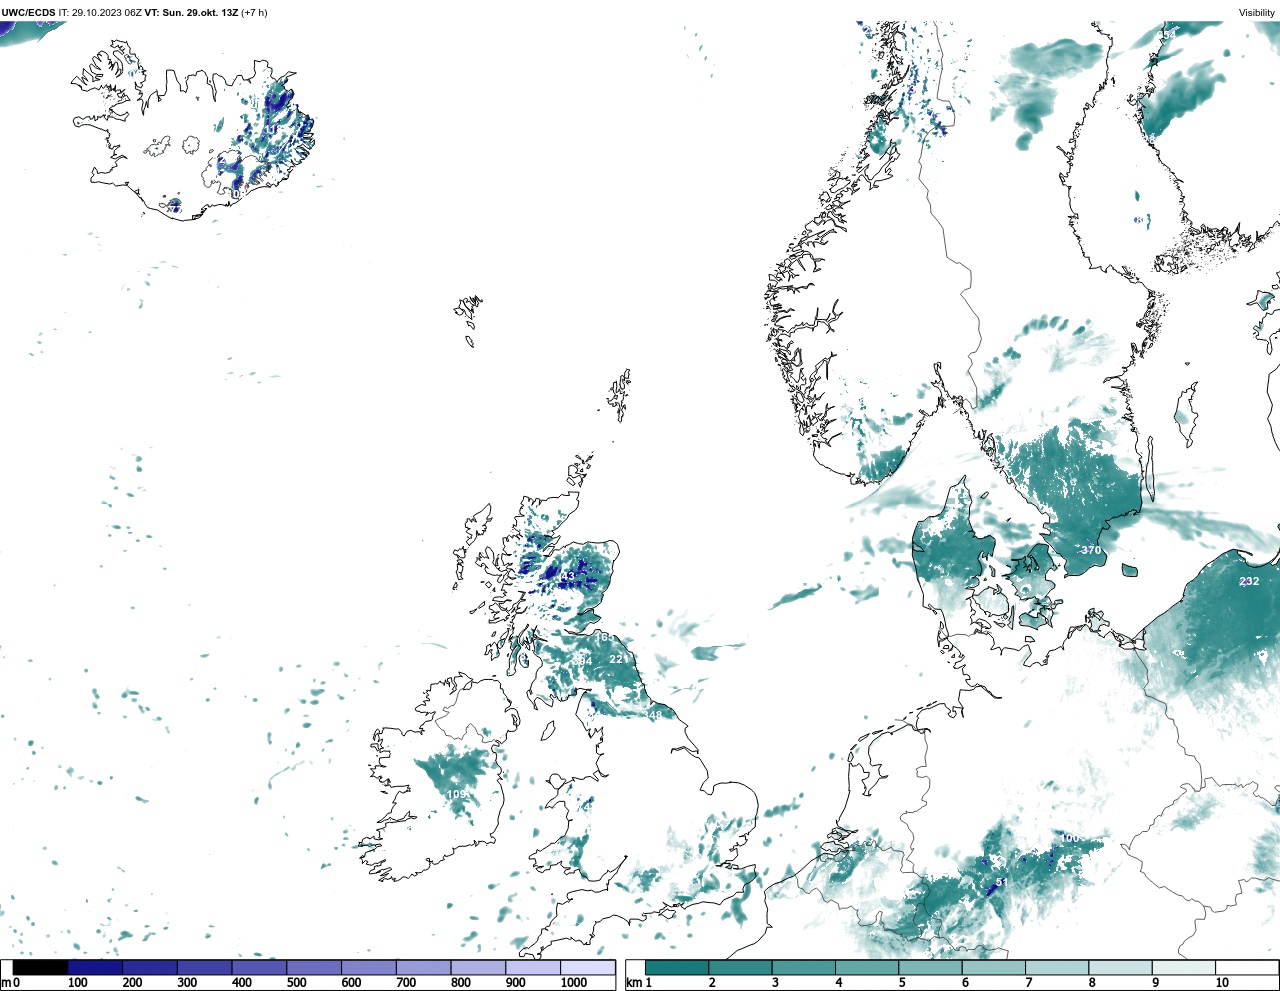The width and height of the screenshot is (1280, 991).
Task: Click the m unit label on the left legend
Action: click(x=6, y=982)
